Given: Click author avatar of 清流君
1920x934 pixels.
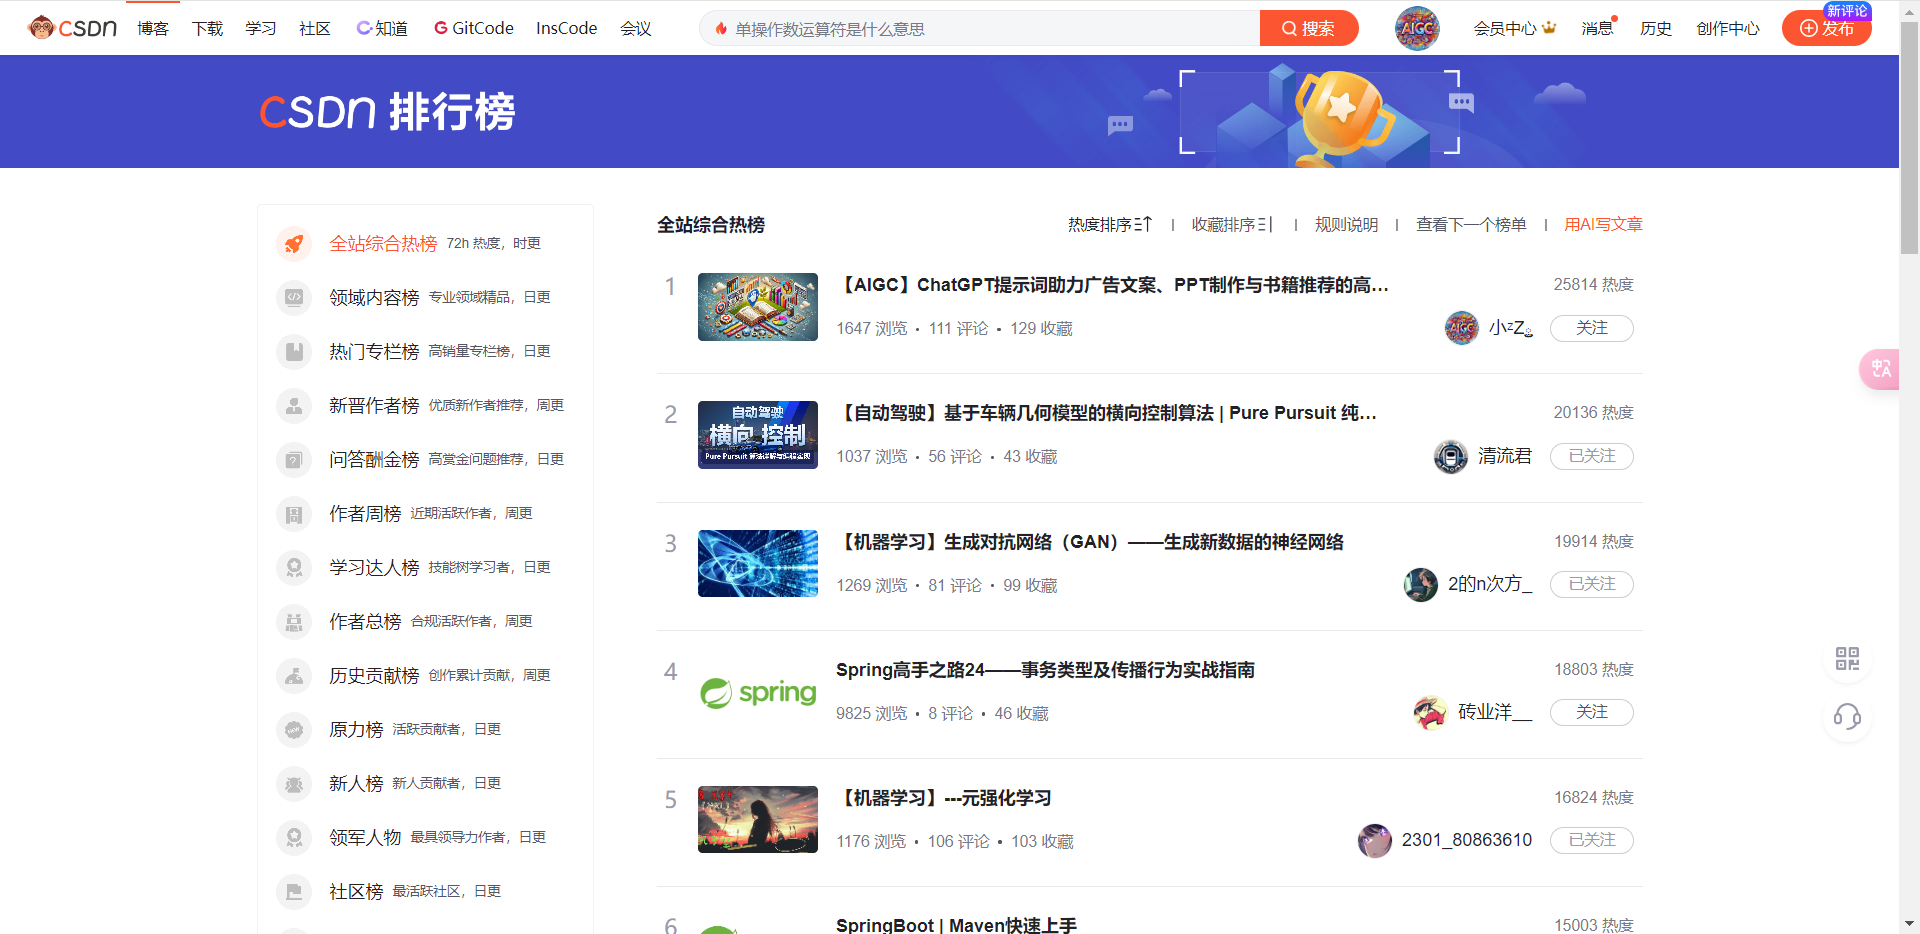Looking at the screenshot, I should pyautogui.click(x=1451, y=456).
